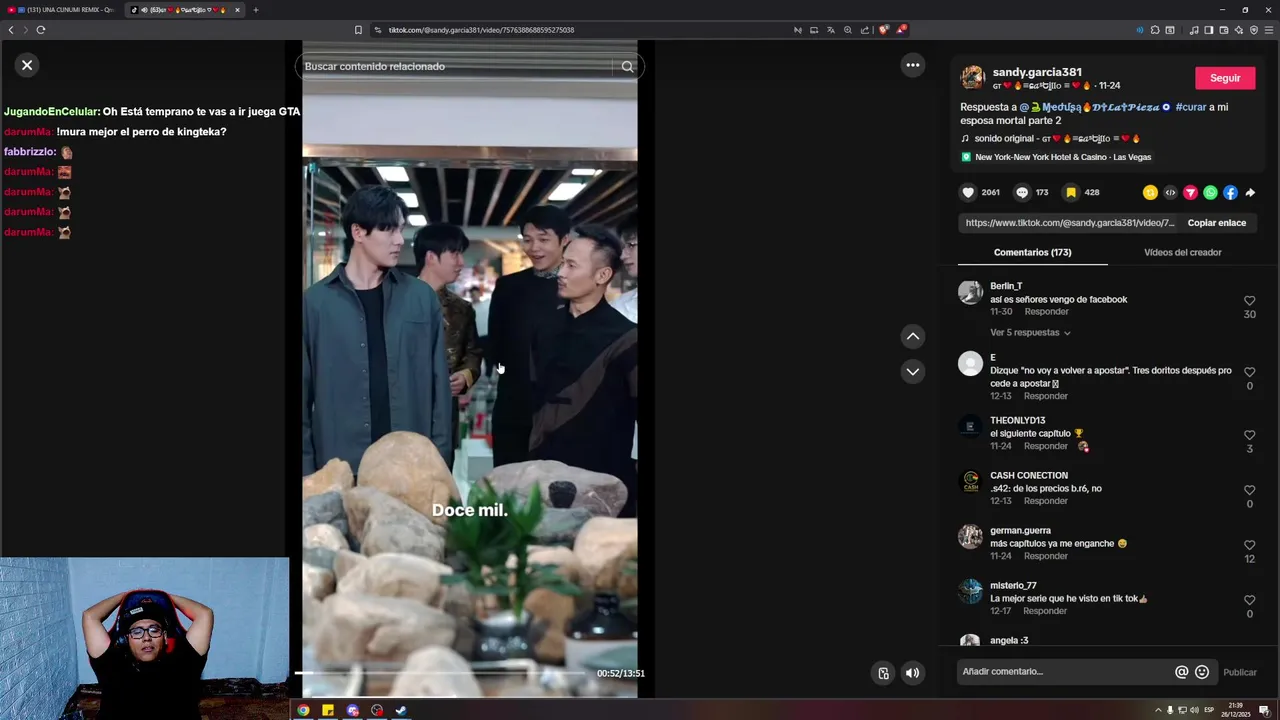This screenshot has height=720, width=1280.
Task: Click the video URL link field
Action: pos(1070,223)
